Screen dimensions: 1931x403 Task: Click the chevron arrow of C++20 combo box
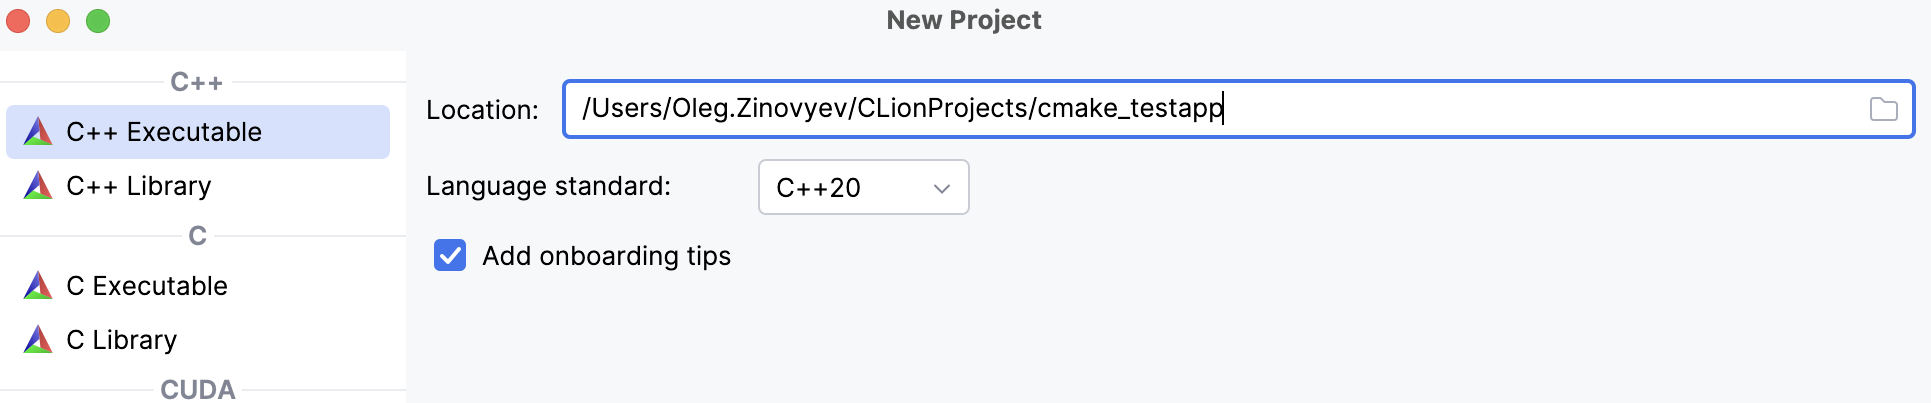941,188
